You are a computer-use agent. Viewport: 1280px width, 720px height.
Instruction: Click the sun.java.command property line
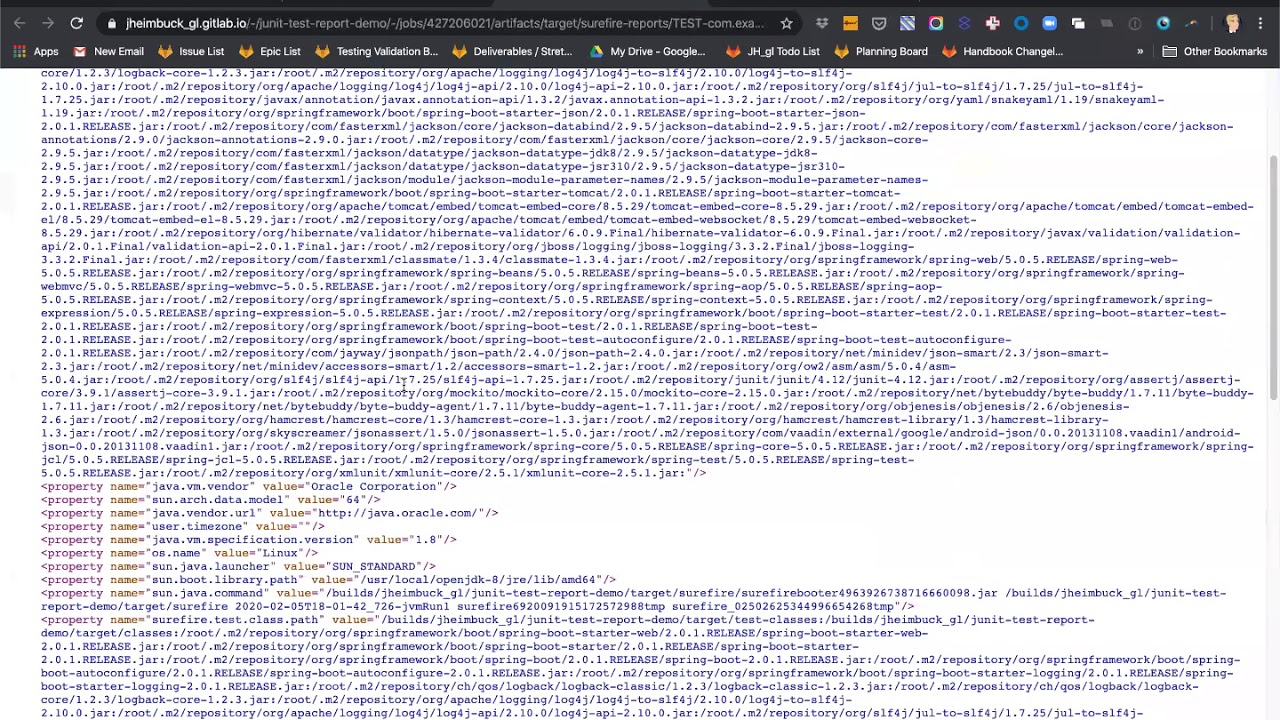click(x=633, y=600)
